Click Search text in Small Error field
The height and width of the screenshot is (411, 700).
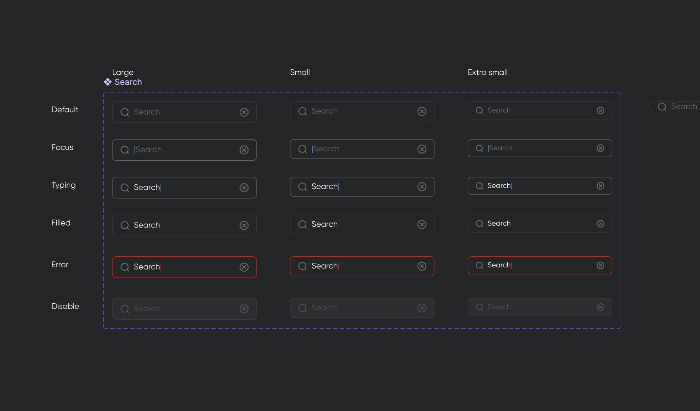(x=325, y=266)
